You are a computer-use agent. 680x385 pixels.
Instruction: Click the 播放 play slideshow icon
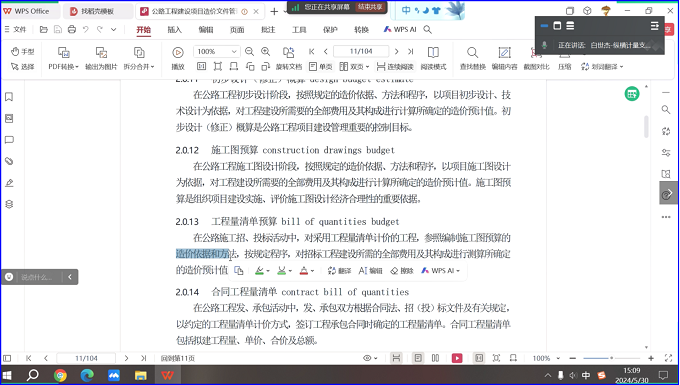point(178,58)
